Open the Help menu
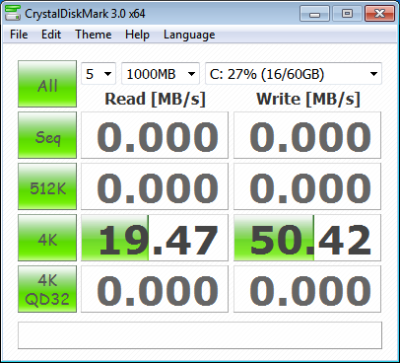400x363 pixels. [x=137, y=35]
